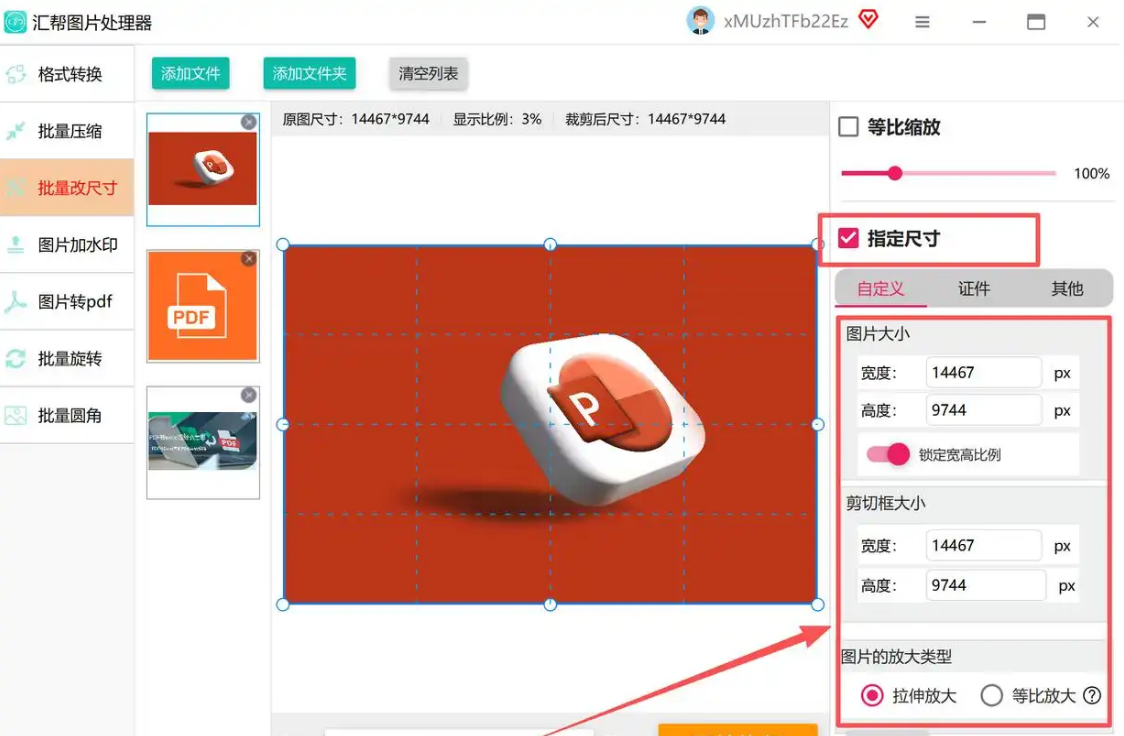The image size is (1124, 736).
Task: Click the 图片加水印 stamp icon
Action: point(16,245)
